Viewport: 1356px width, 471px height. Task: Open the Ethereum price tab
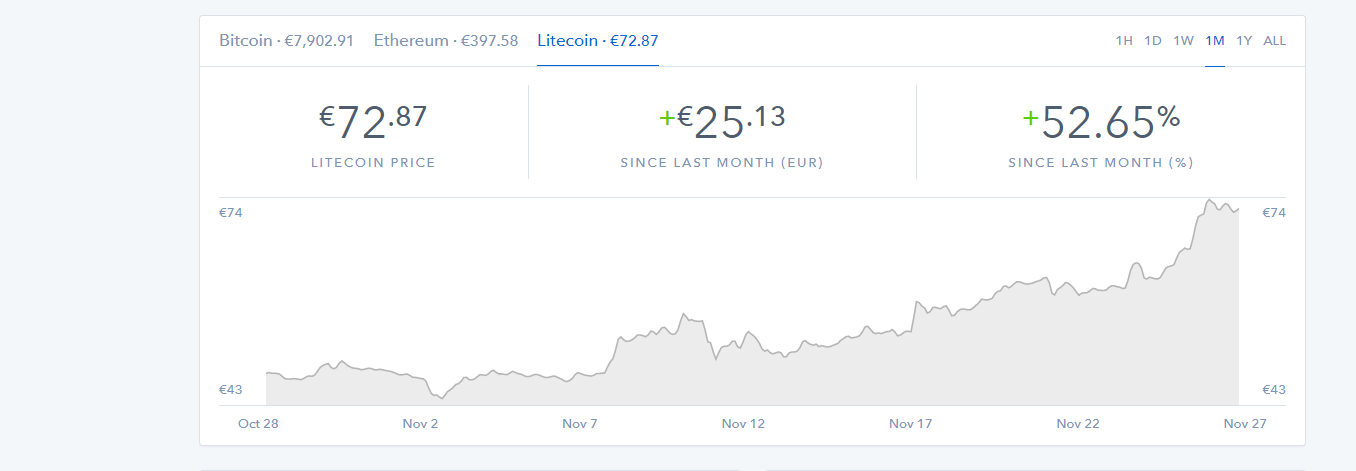click(446, 41)
